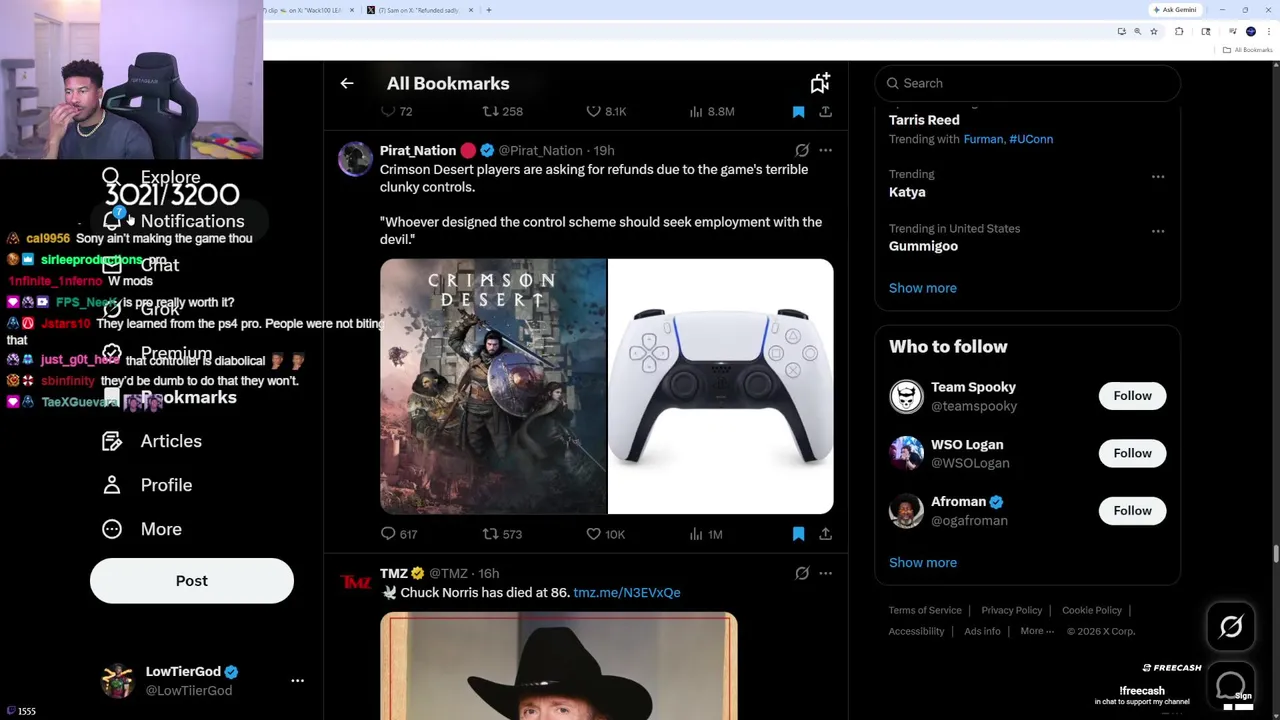Open the More sidebar menu
1280x720 pixels.
(x=142, y=529)
